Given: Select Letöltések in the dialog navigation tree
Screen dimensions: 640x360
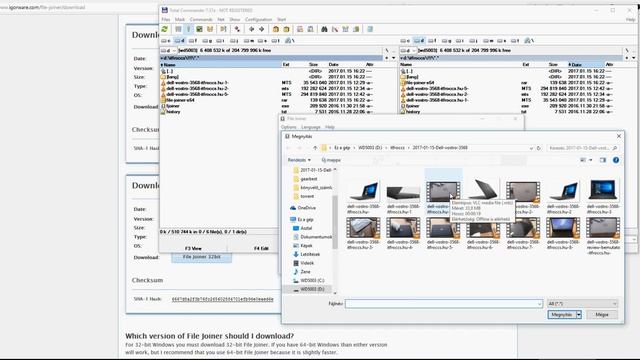Looking at the screenshot, I should pyautogui.click(x=310, y=254).
